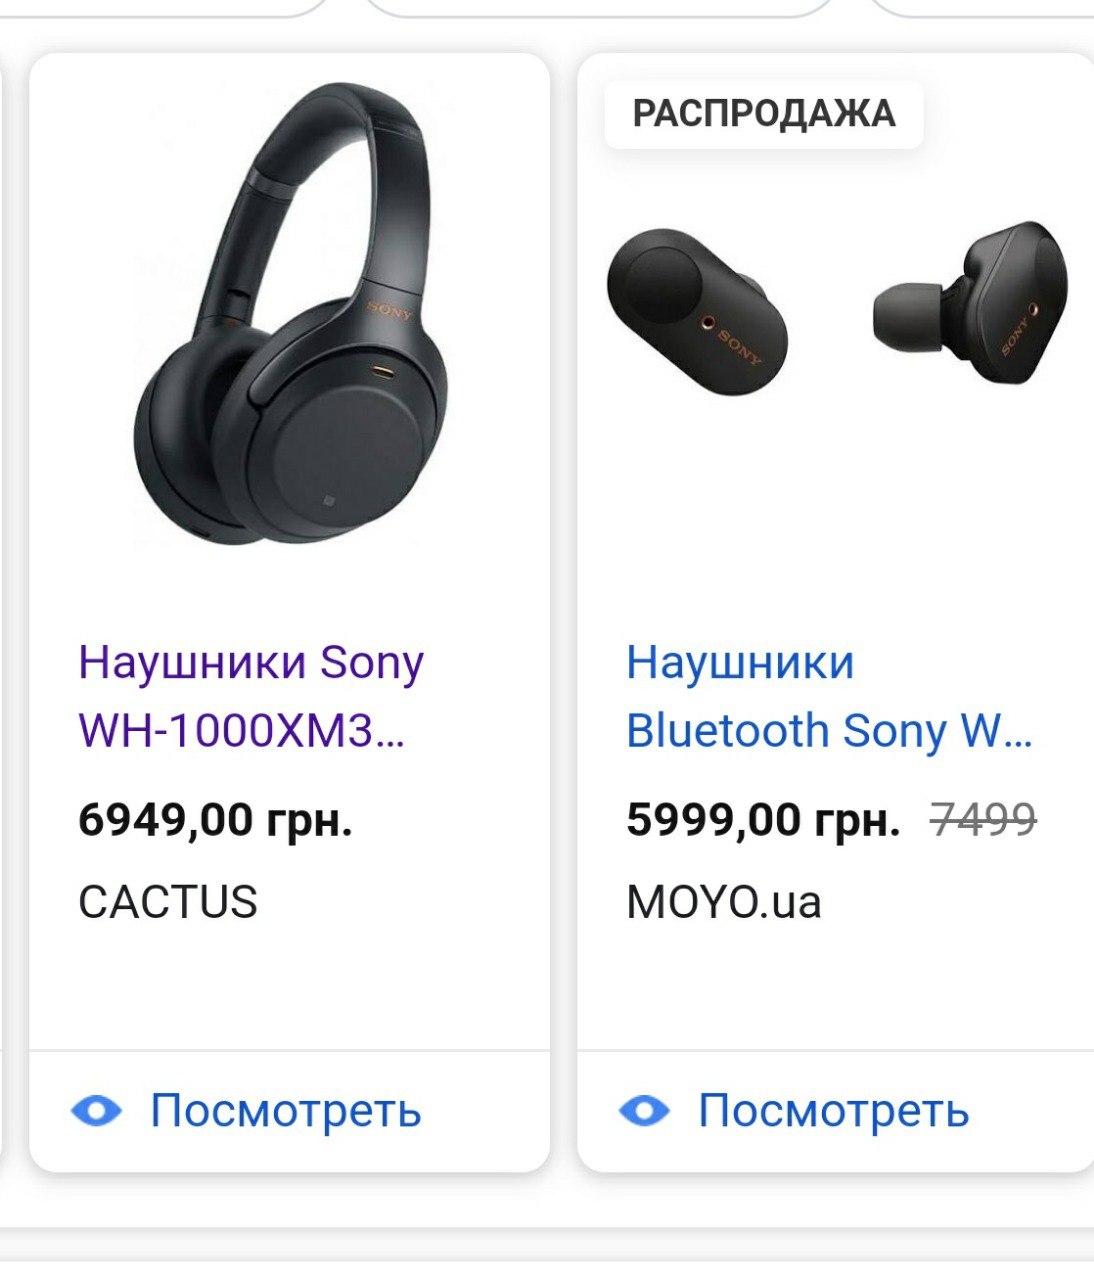Click the partially visible chip at top right
Viewport: 1094px width, 1280px height.
tap(982, 8)
